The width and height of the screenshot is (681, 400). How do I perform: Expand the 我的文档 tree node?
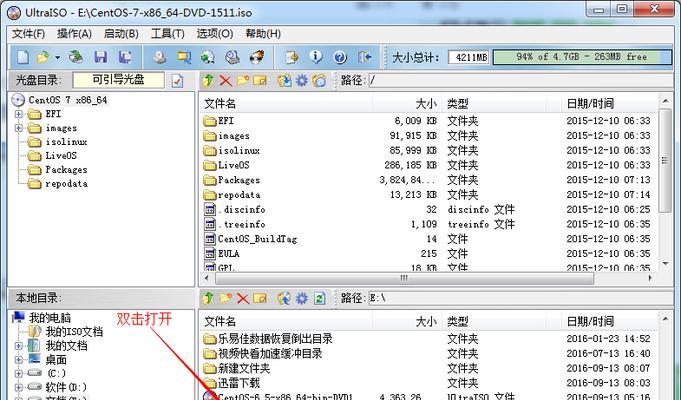coord(19,346)
